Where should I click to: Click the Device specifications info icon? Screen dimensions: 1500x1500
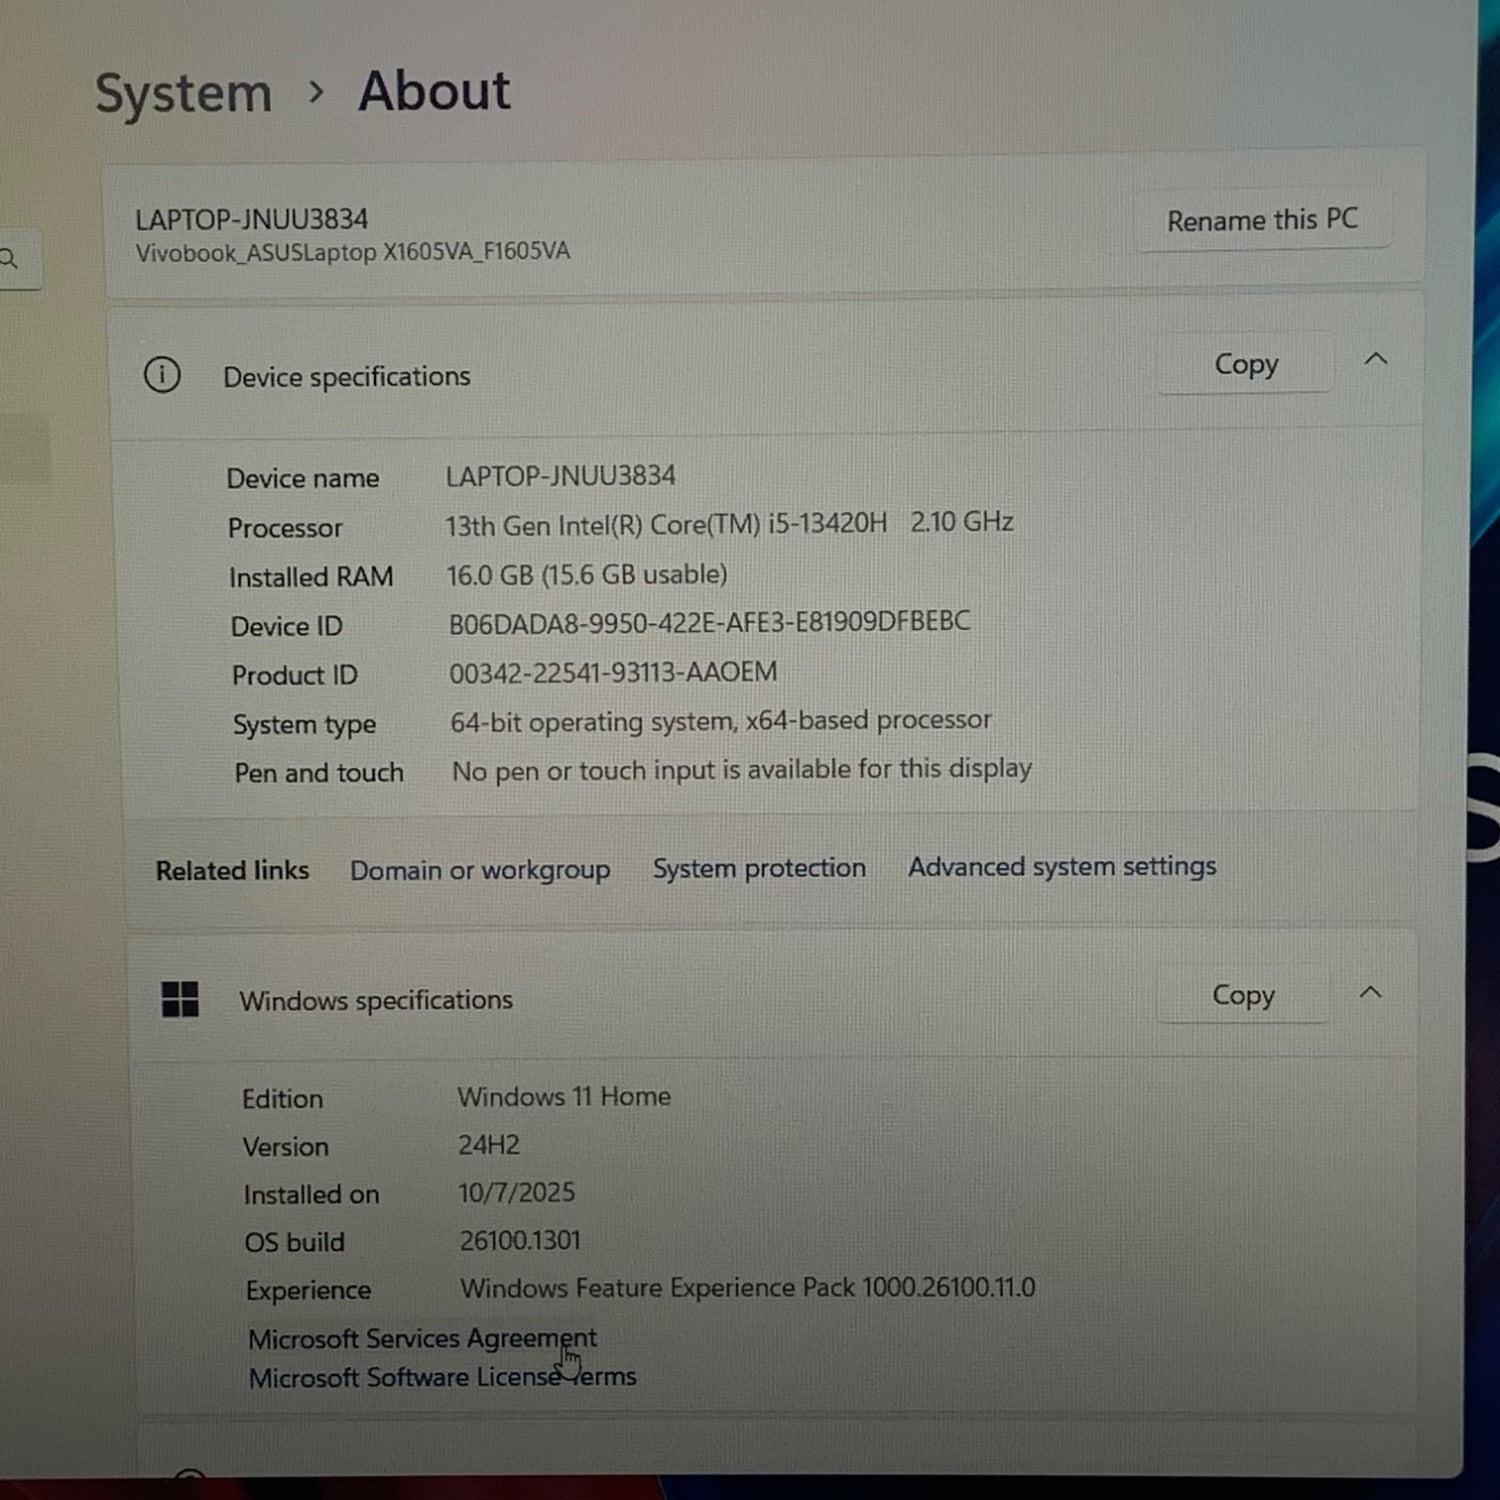tap(162, 376)
